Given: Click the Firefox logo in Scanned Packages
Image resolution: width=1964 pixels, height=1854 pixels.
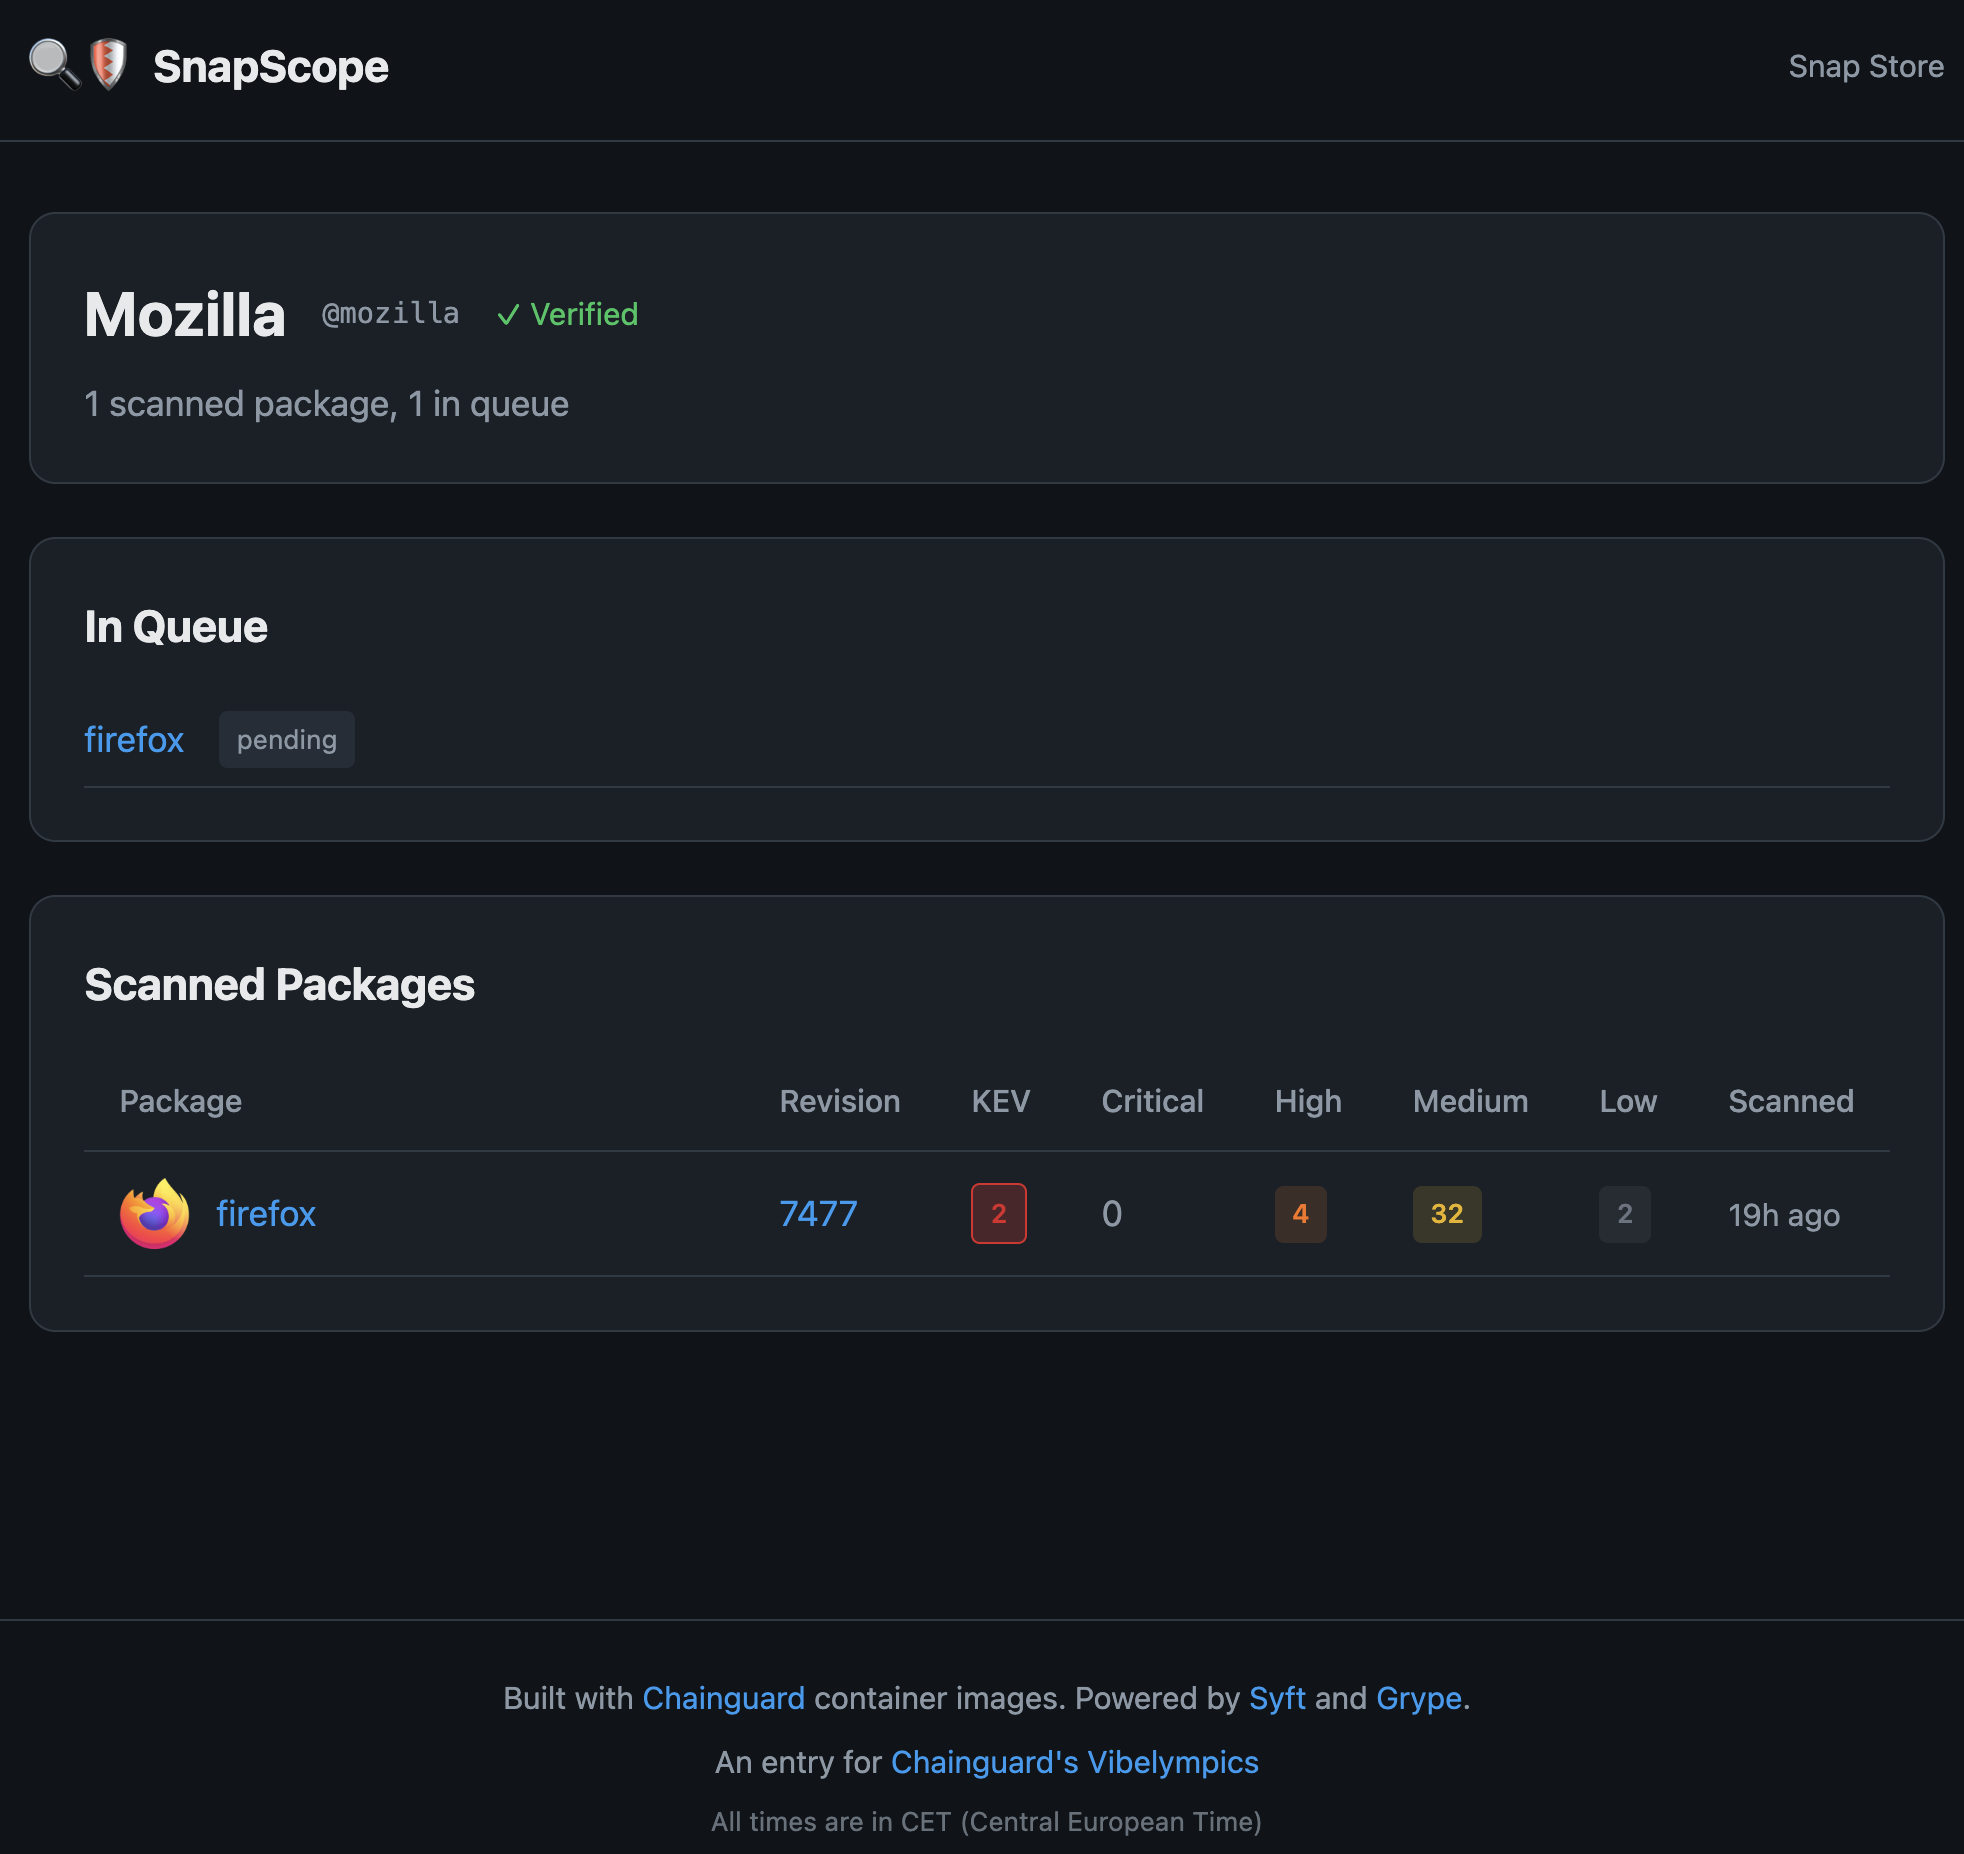Looking at the screenshot, I should tap(154, 1214).
